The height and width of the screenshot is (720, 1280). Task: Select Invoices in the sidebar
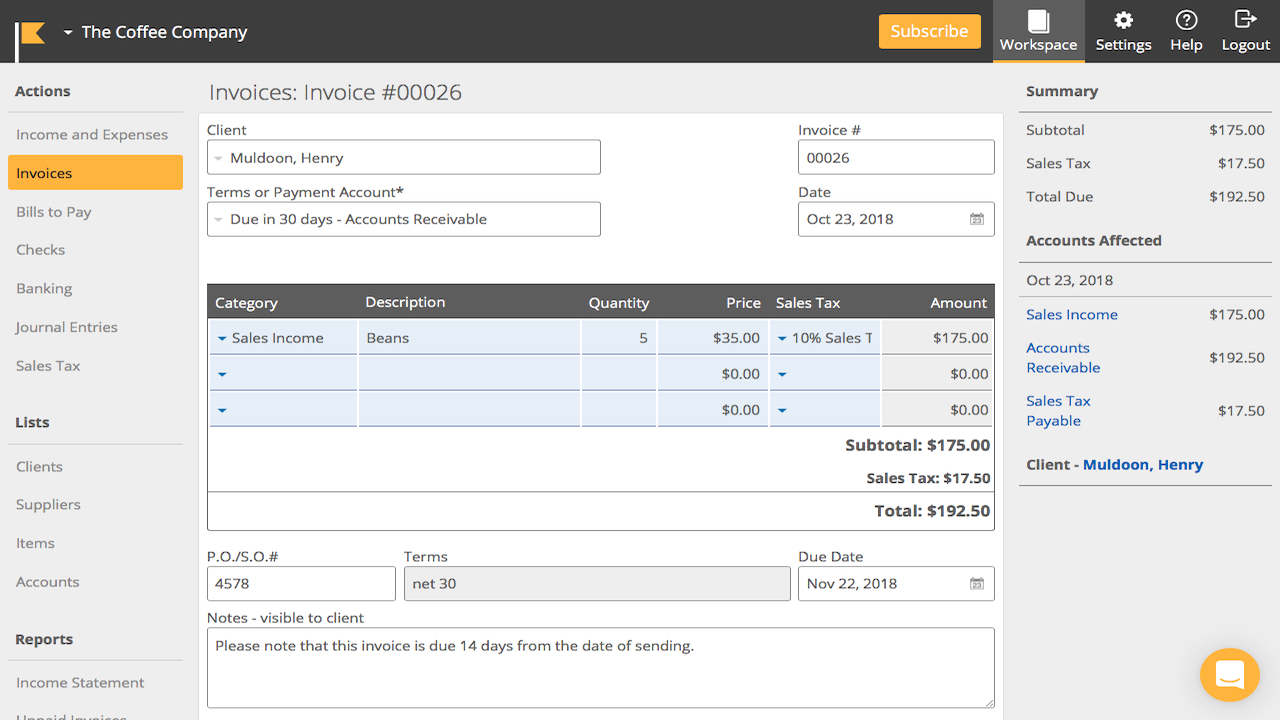[95, 172]
